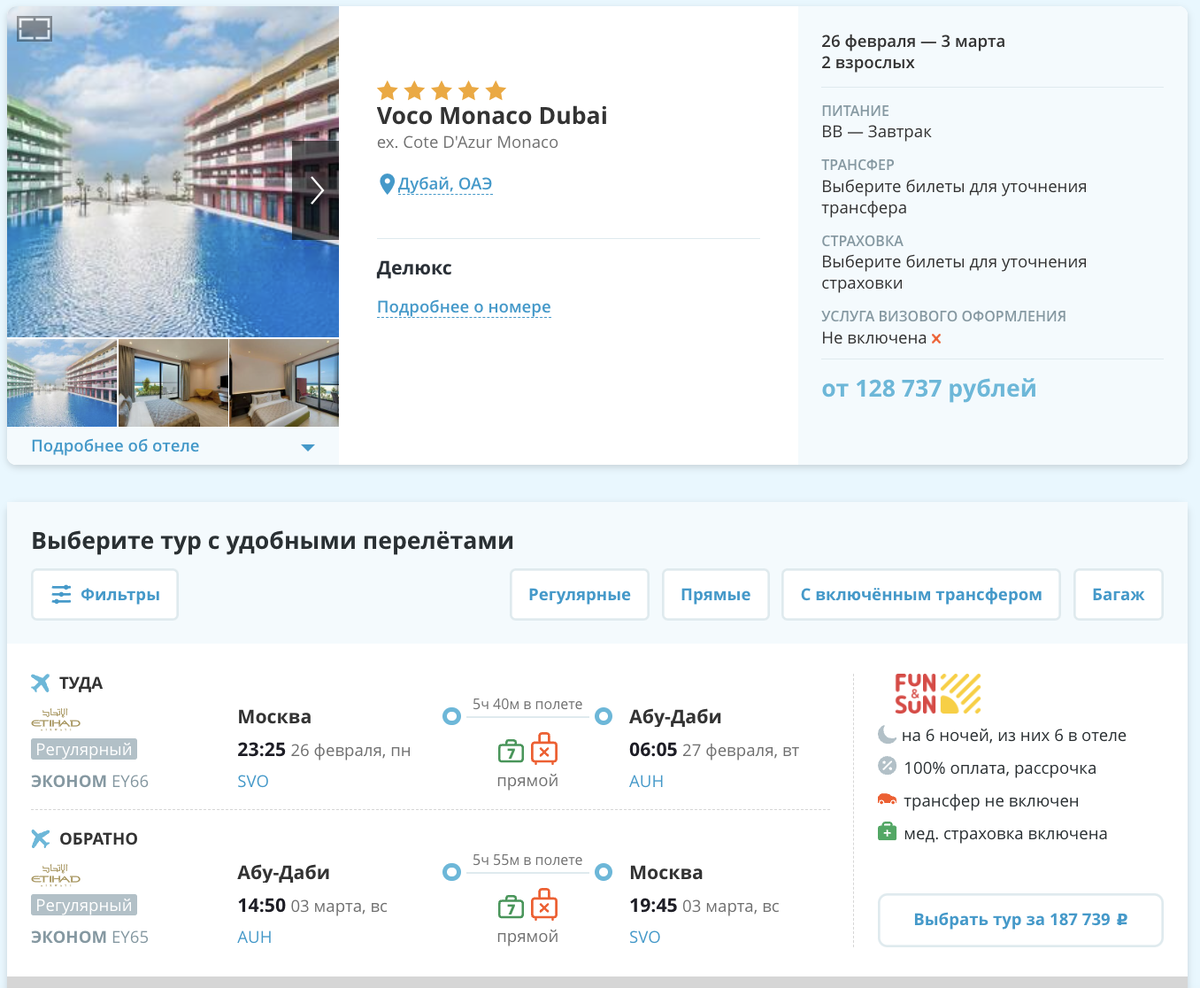Click outbound no-checked-luggage icon
The height and width of the screenshot is (988, 1200).
(x=544, y=750)
